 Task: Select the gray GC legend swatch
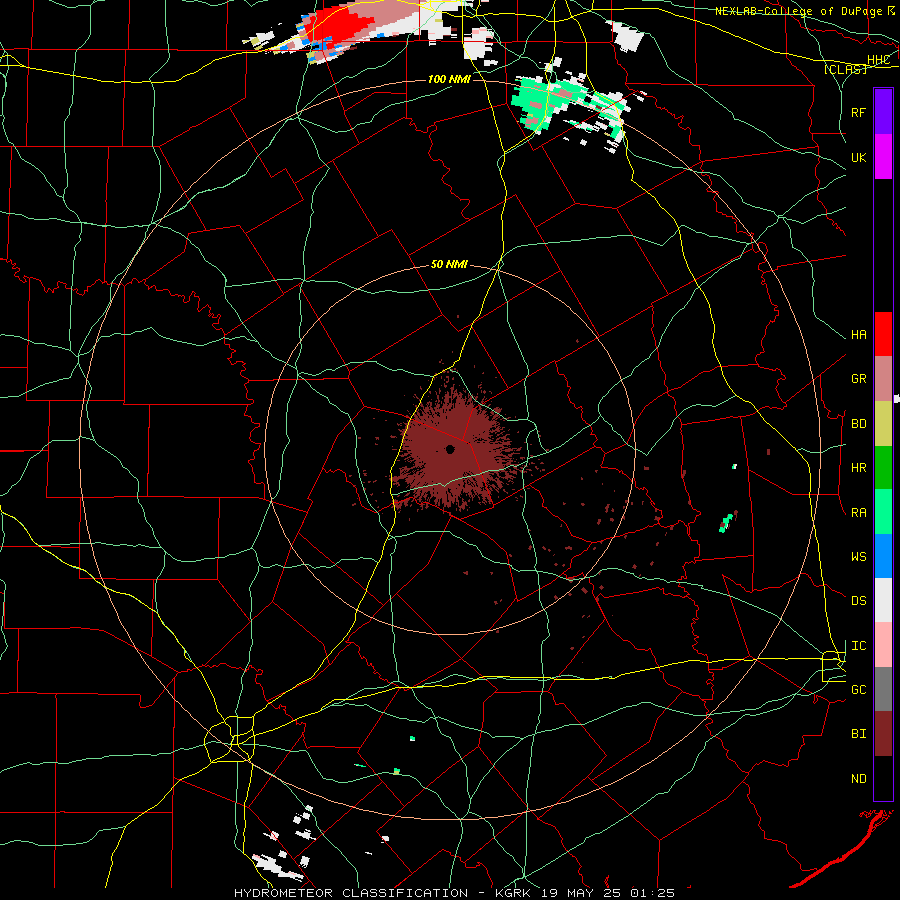883,689
